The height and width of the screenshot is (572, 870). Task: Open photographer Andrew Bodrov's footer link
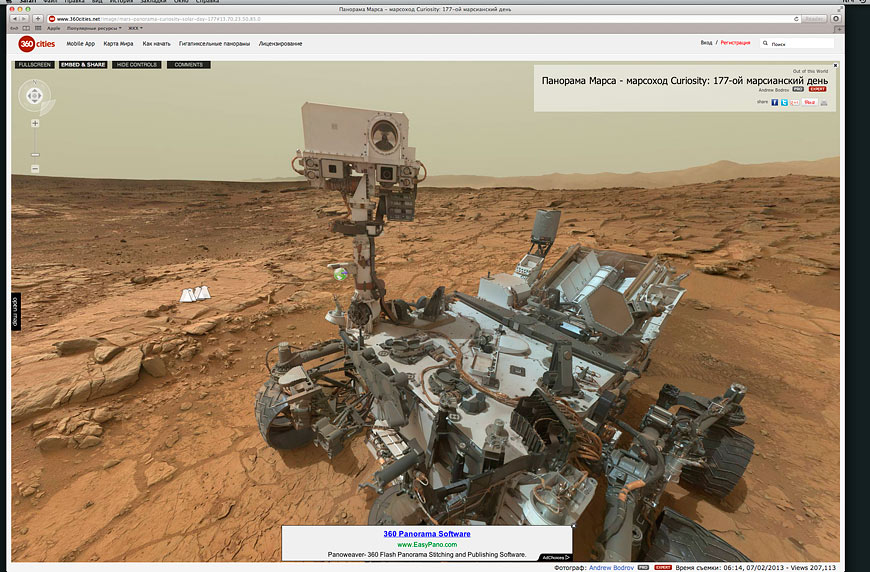point(611,568)
